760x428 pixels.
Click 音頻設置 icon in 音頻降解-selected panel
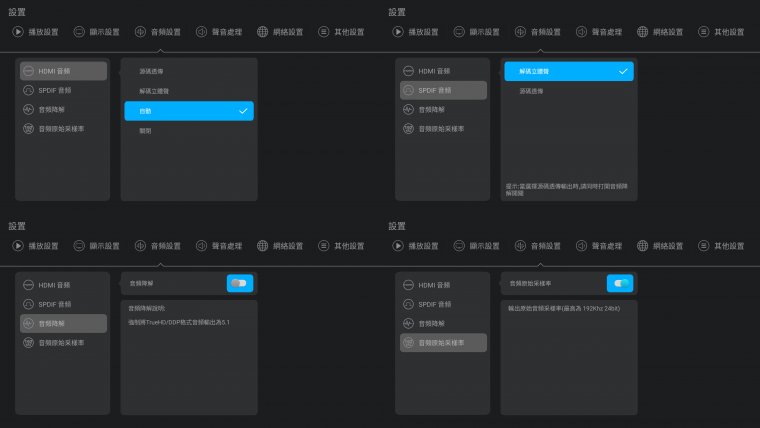click(140, 246)
